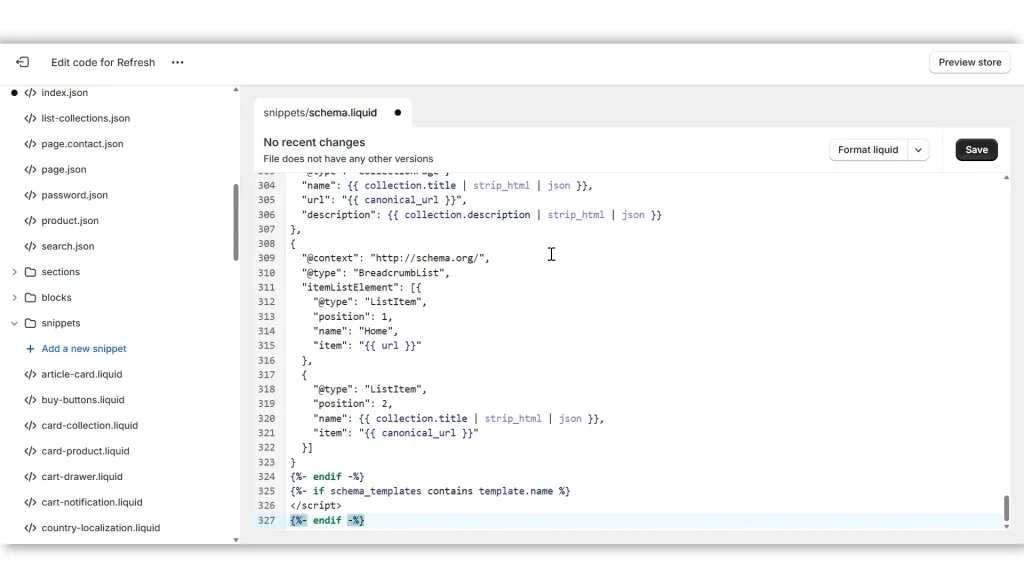
Task: Click the code icon beside index.json
Action: coord(30,93)
